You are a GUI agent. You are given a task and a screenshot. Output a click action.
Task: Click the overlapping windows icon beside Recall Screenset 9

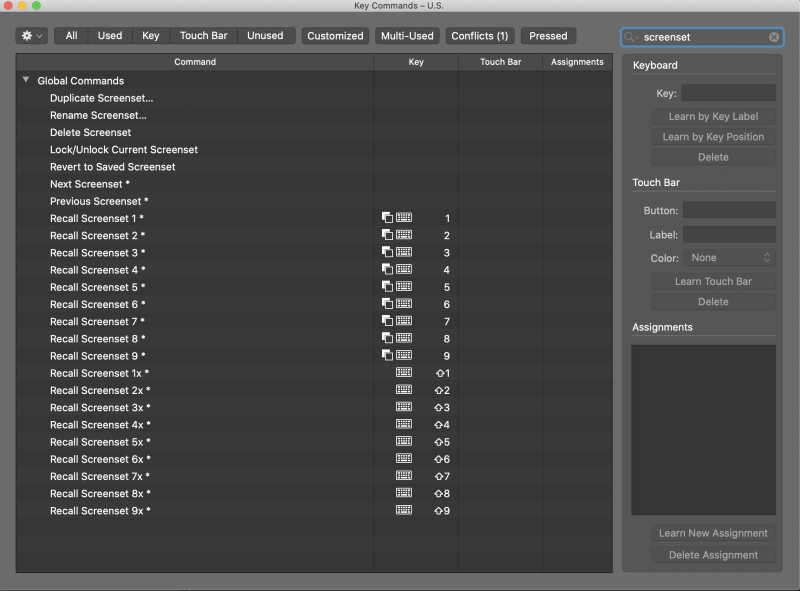(387, 356)
